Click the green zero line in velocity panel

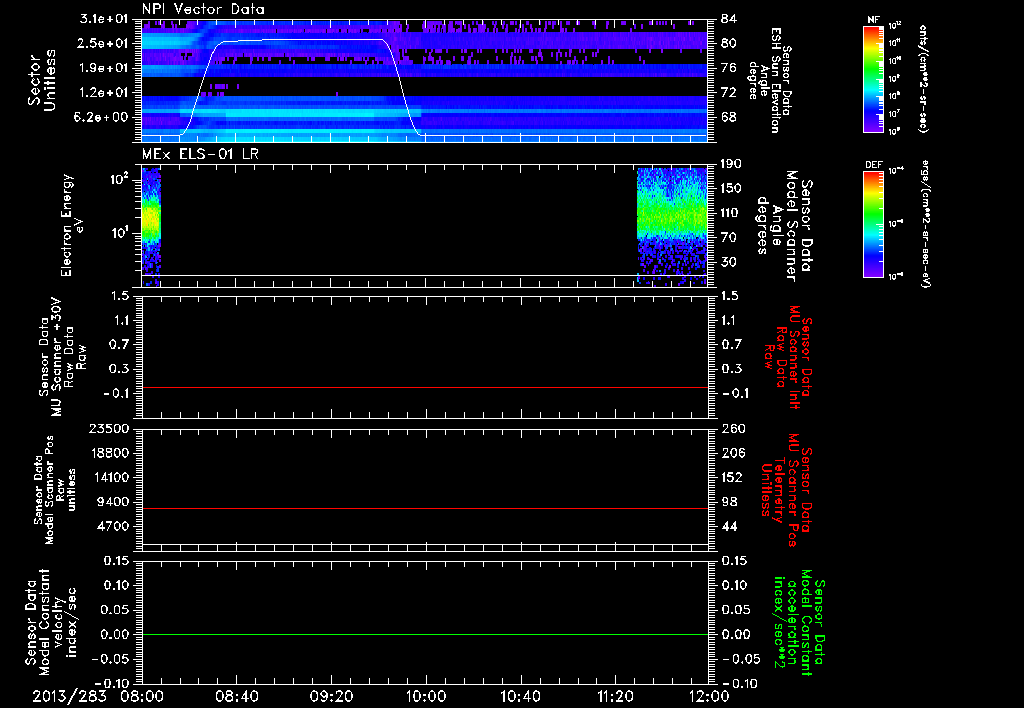[424, 634]
